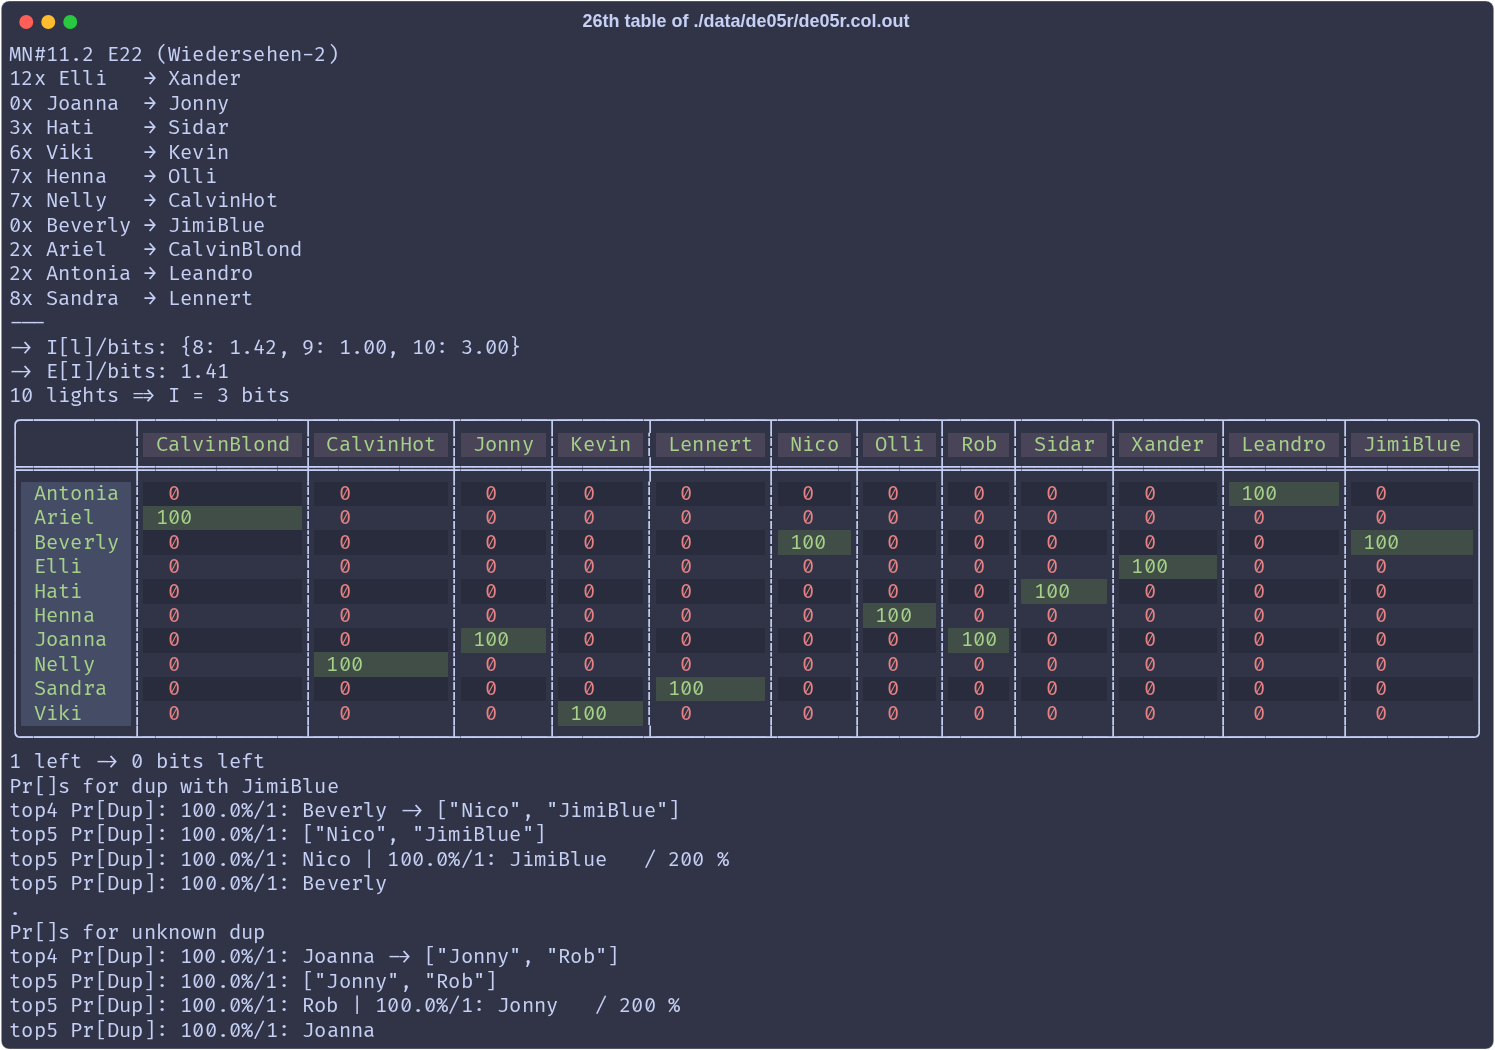This screenshot has height=1050, width=1495.
Task: Click the 100 cell for Antonia under Leandro
Action: [1259, 493]
